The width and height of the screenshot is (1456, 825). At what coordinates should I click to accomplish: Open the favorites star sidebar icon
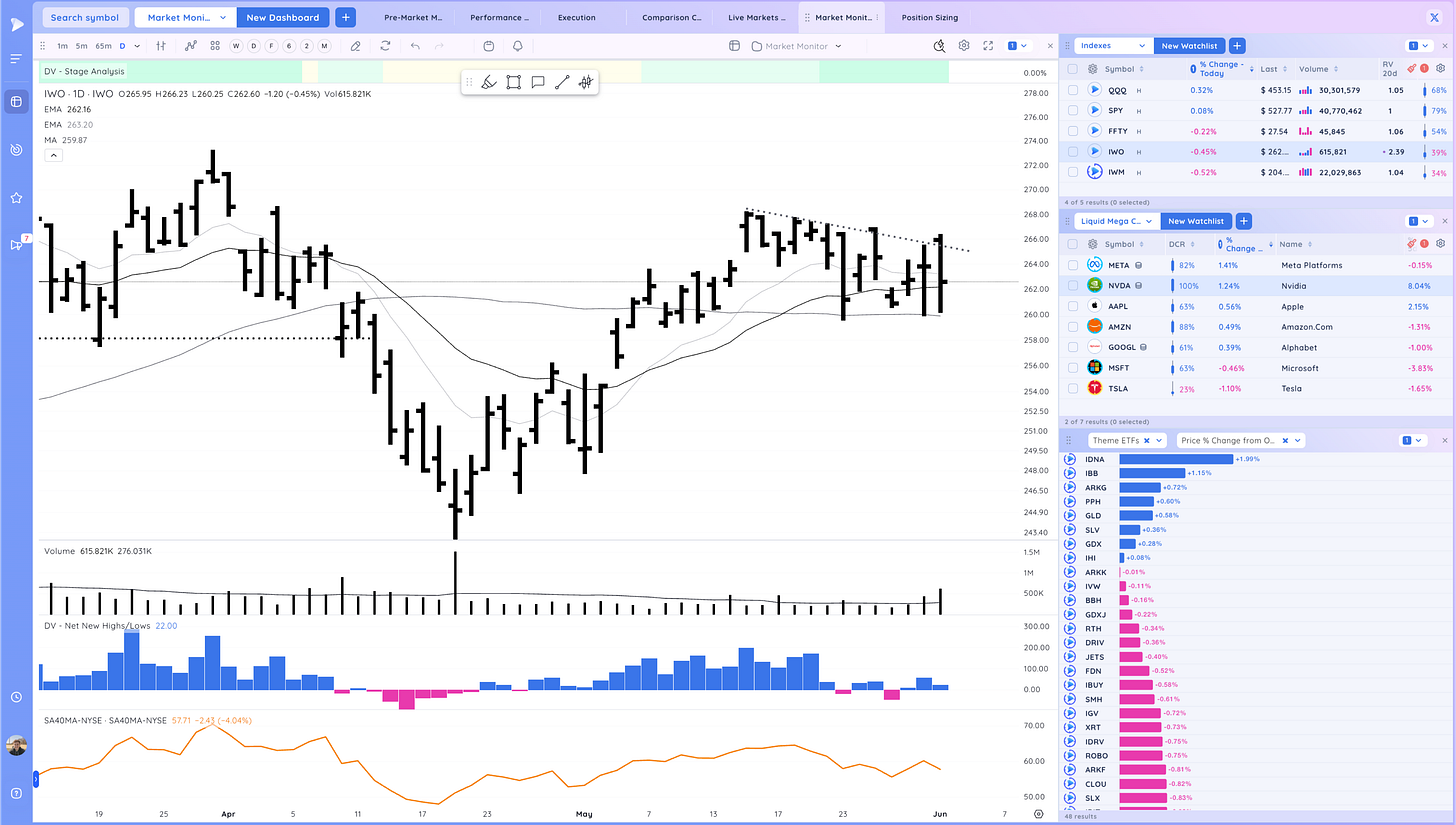(x=16, y=198)
